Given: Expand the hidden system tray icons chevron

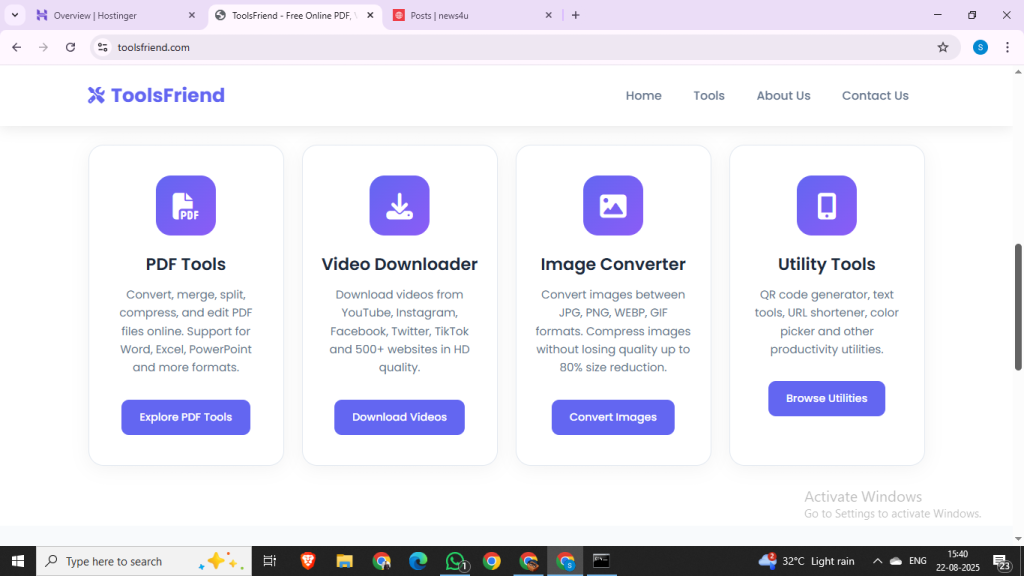Looking at the screenshot, I should [x=877, y=561].
